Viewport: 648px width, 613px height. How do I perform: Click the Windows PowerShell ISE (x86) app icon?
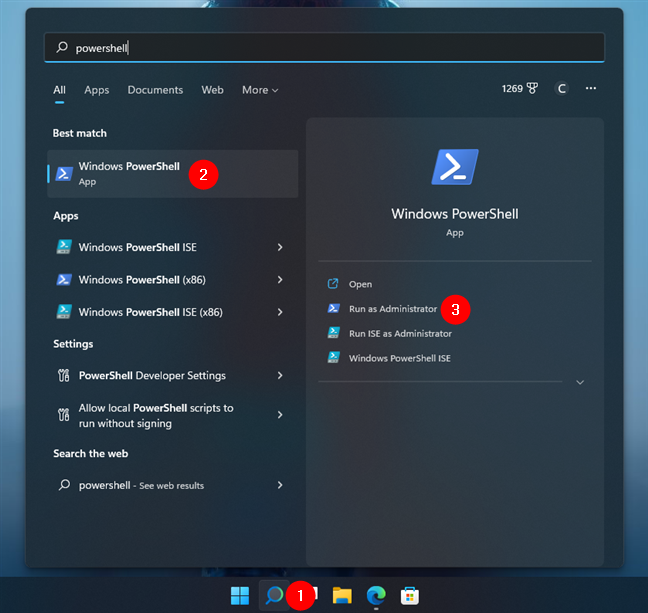point(64,312)
